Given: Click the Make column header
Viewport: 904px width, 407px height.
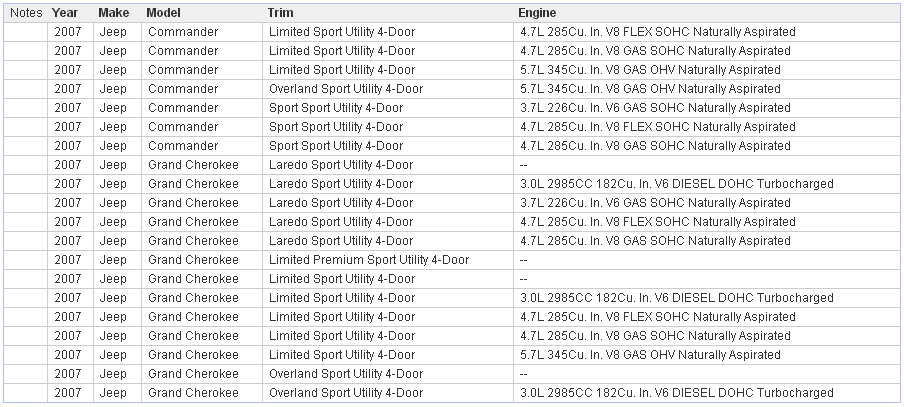Looking at the screenshot, I should click(114, 13).
